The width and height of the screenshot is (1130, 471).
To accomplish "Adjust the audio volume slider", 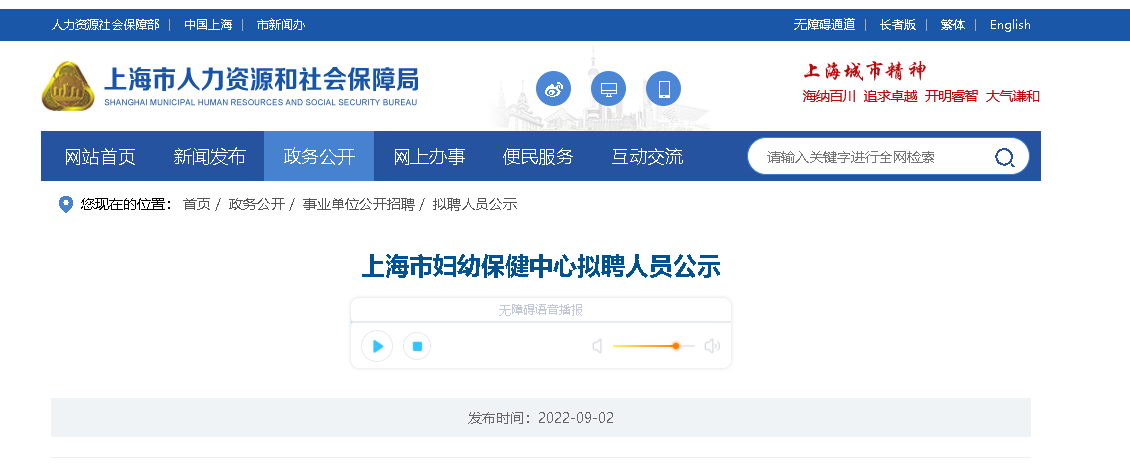I will click(654, 346).
